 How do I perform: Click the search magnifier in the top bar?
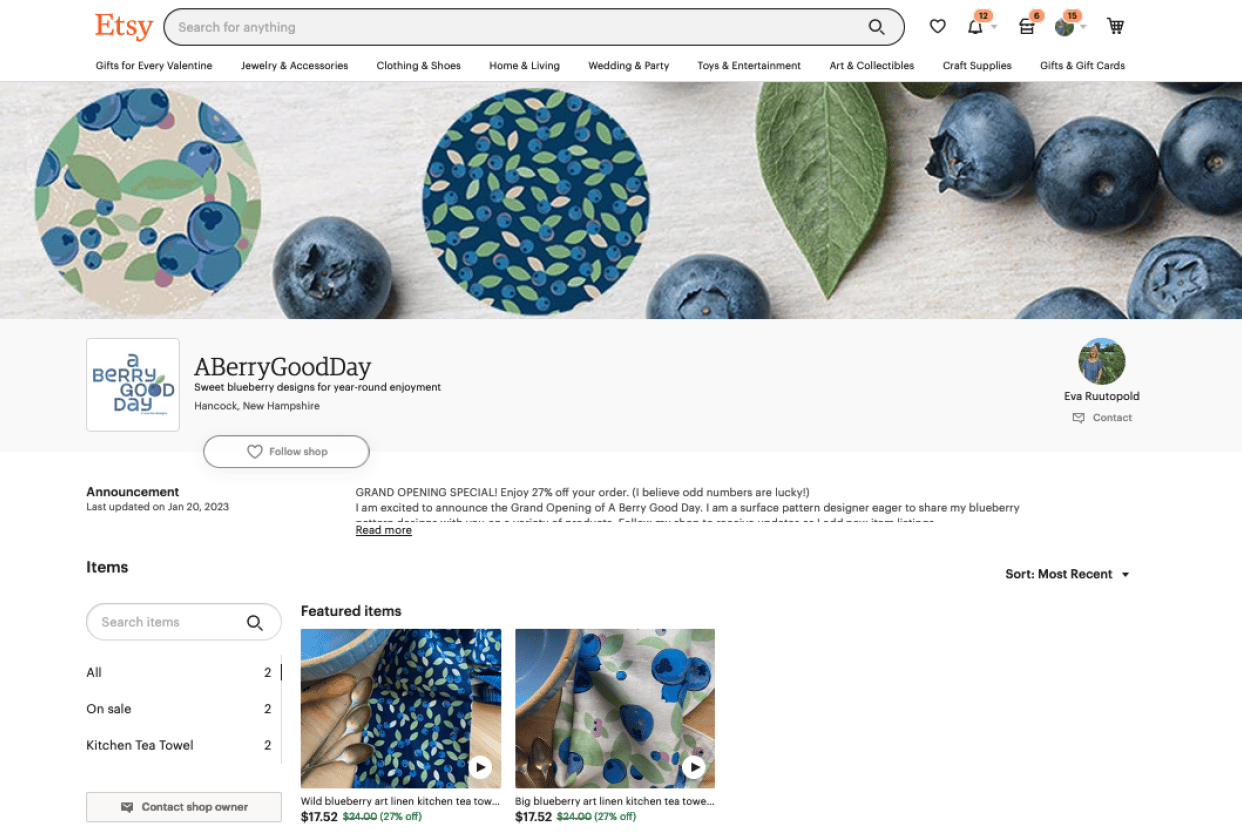tap(877, 27)
